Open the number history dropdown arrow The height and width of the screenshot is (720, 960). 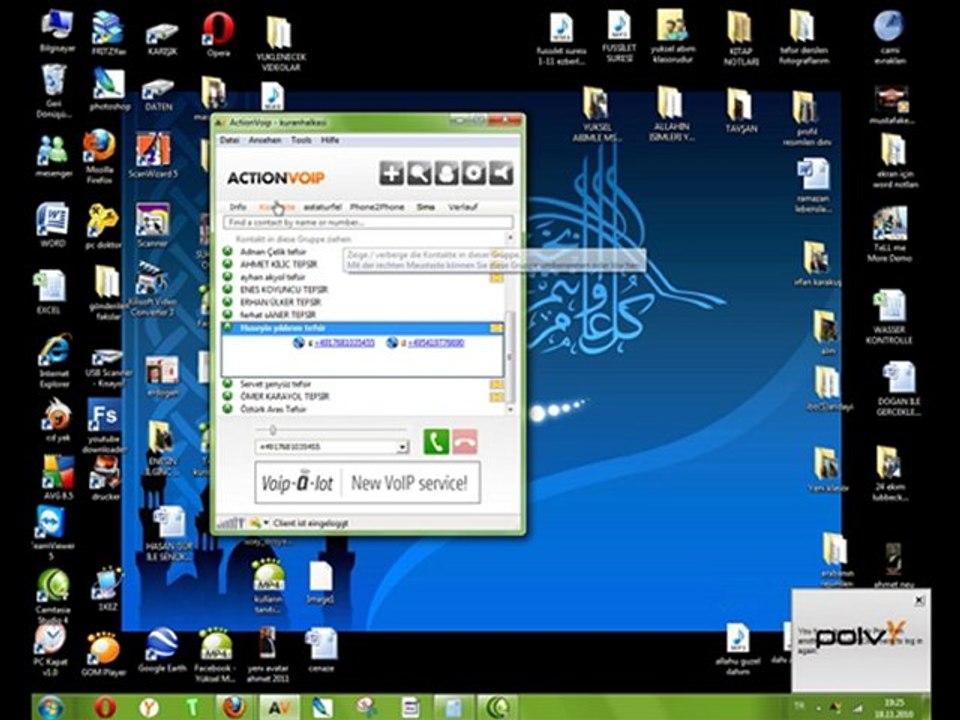click(402, 447)
